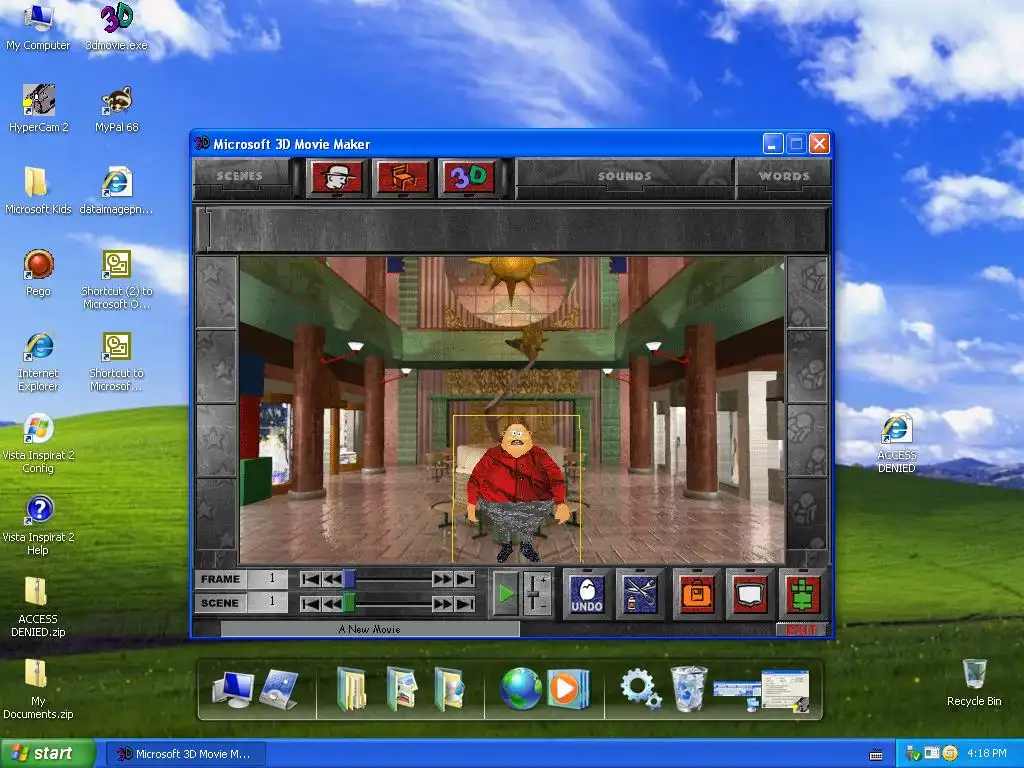Click the white screen icon on red button
This screenshot has height=768, width=1024.
(x=749, y=594)
